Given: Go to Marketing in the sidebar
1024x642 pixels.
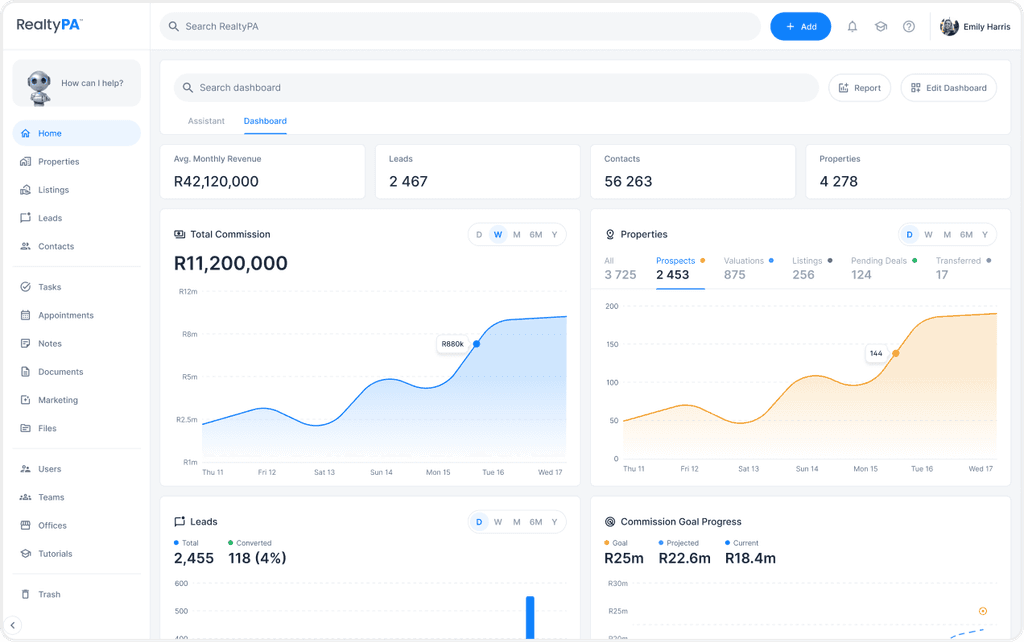Looking at the screenshot, I should coord(76,400).
